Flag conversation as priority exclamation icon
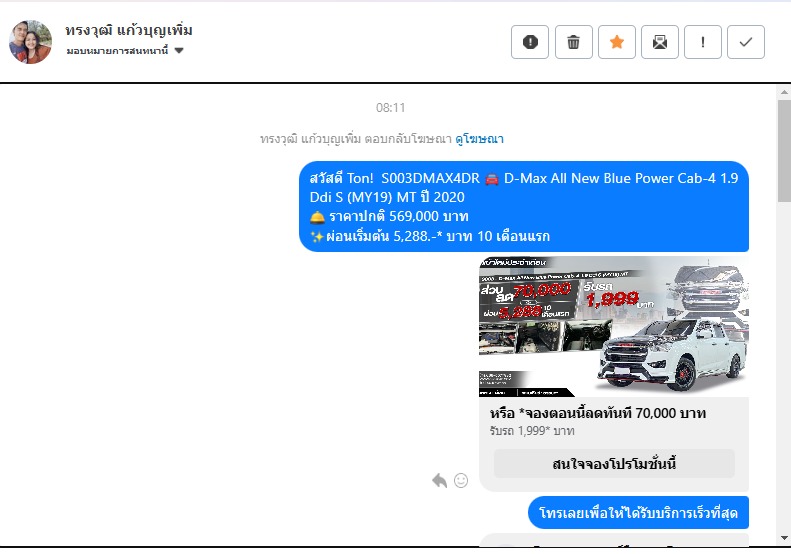The image size is (791, 554). pyautogui.click(x=703, y=42)
